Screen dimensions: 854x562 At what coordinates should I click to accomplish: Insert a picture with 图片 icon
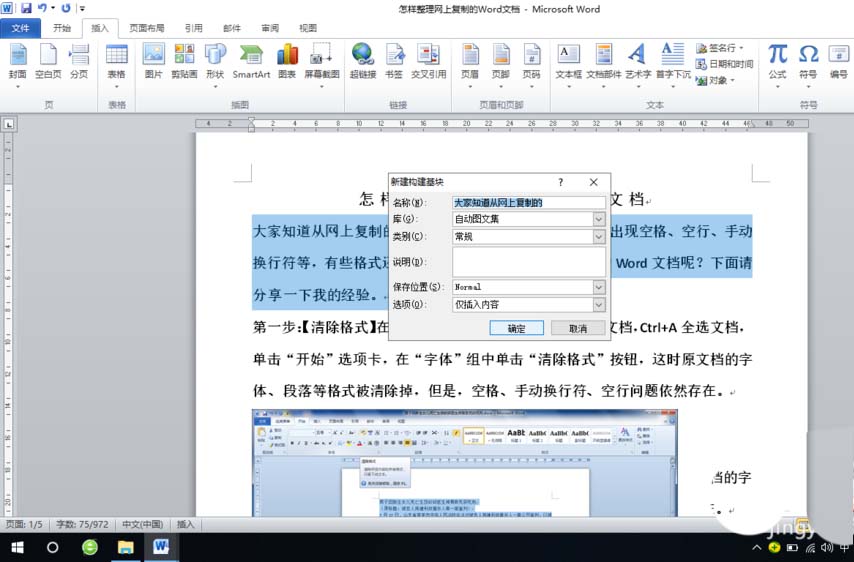(x=153, y=60)
